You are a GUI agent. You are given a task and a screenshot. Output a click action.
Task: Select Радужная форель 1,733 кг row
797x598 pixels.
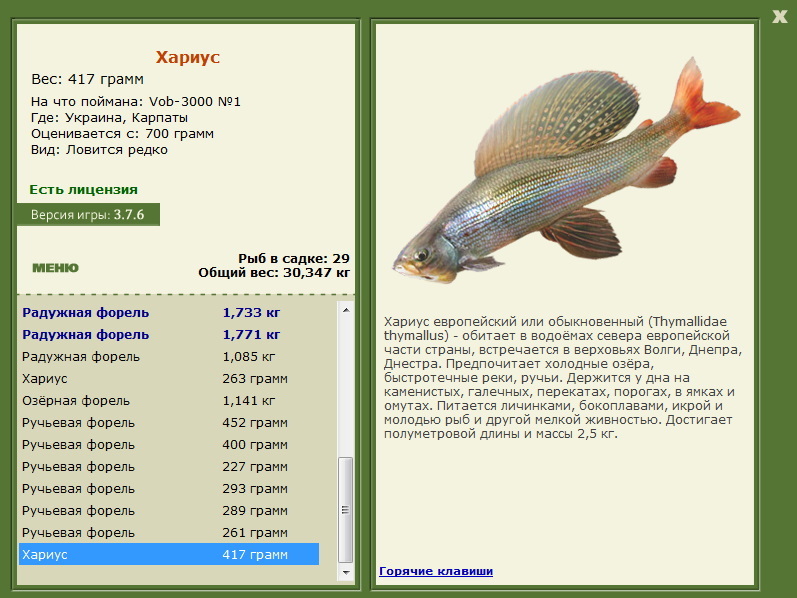[169, 313]
